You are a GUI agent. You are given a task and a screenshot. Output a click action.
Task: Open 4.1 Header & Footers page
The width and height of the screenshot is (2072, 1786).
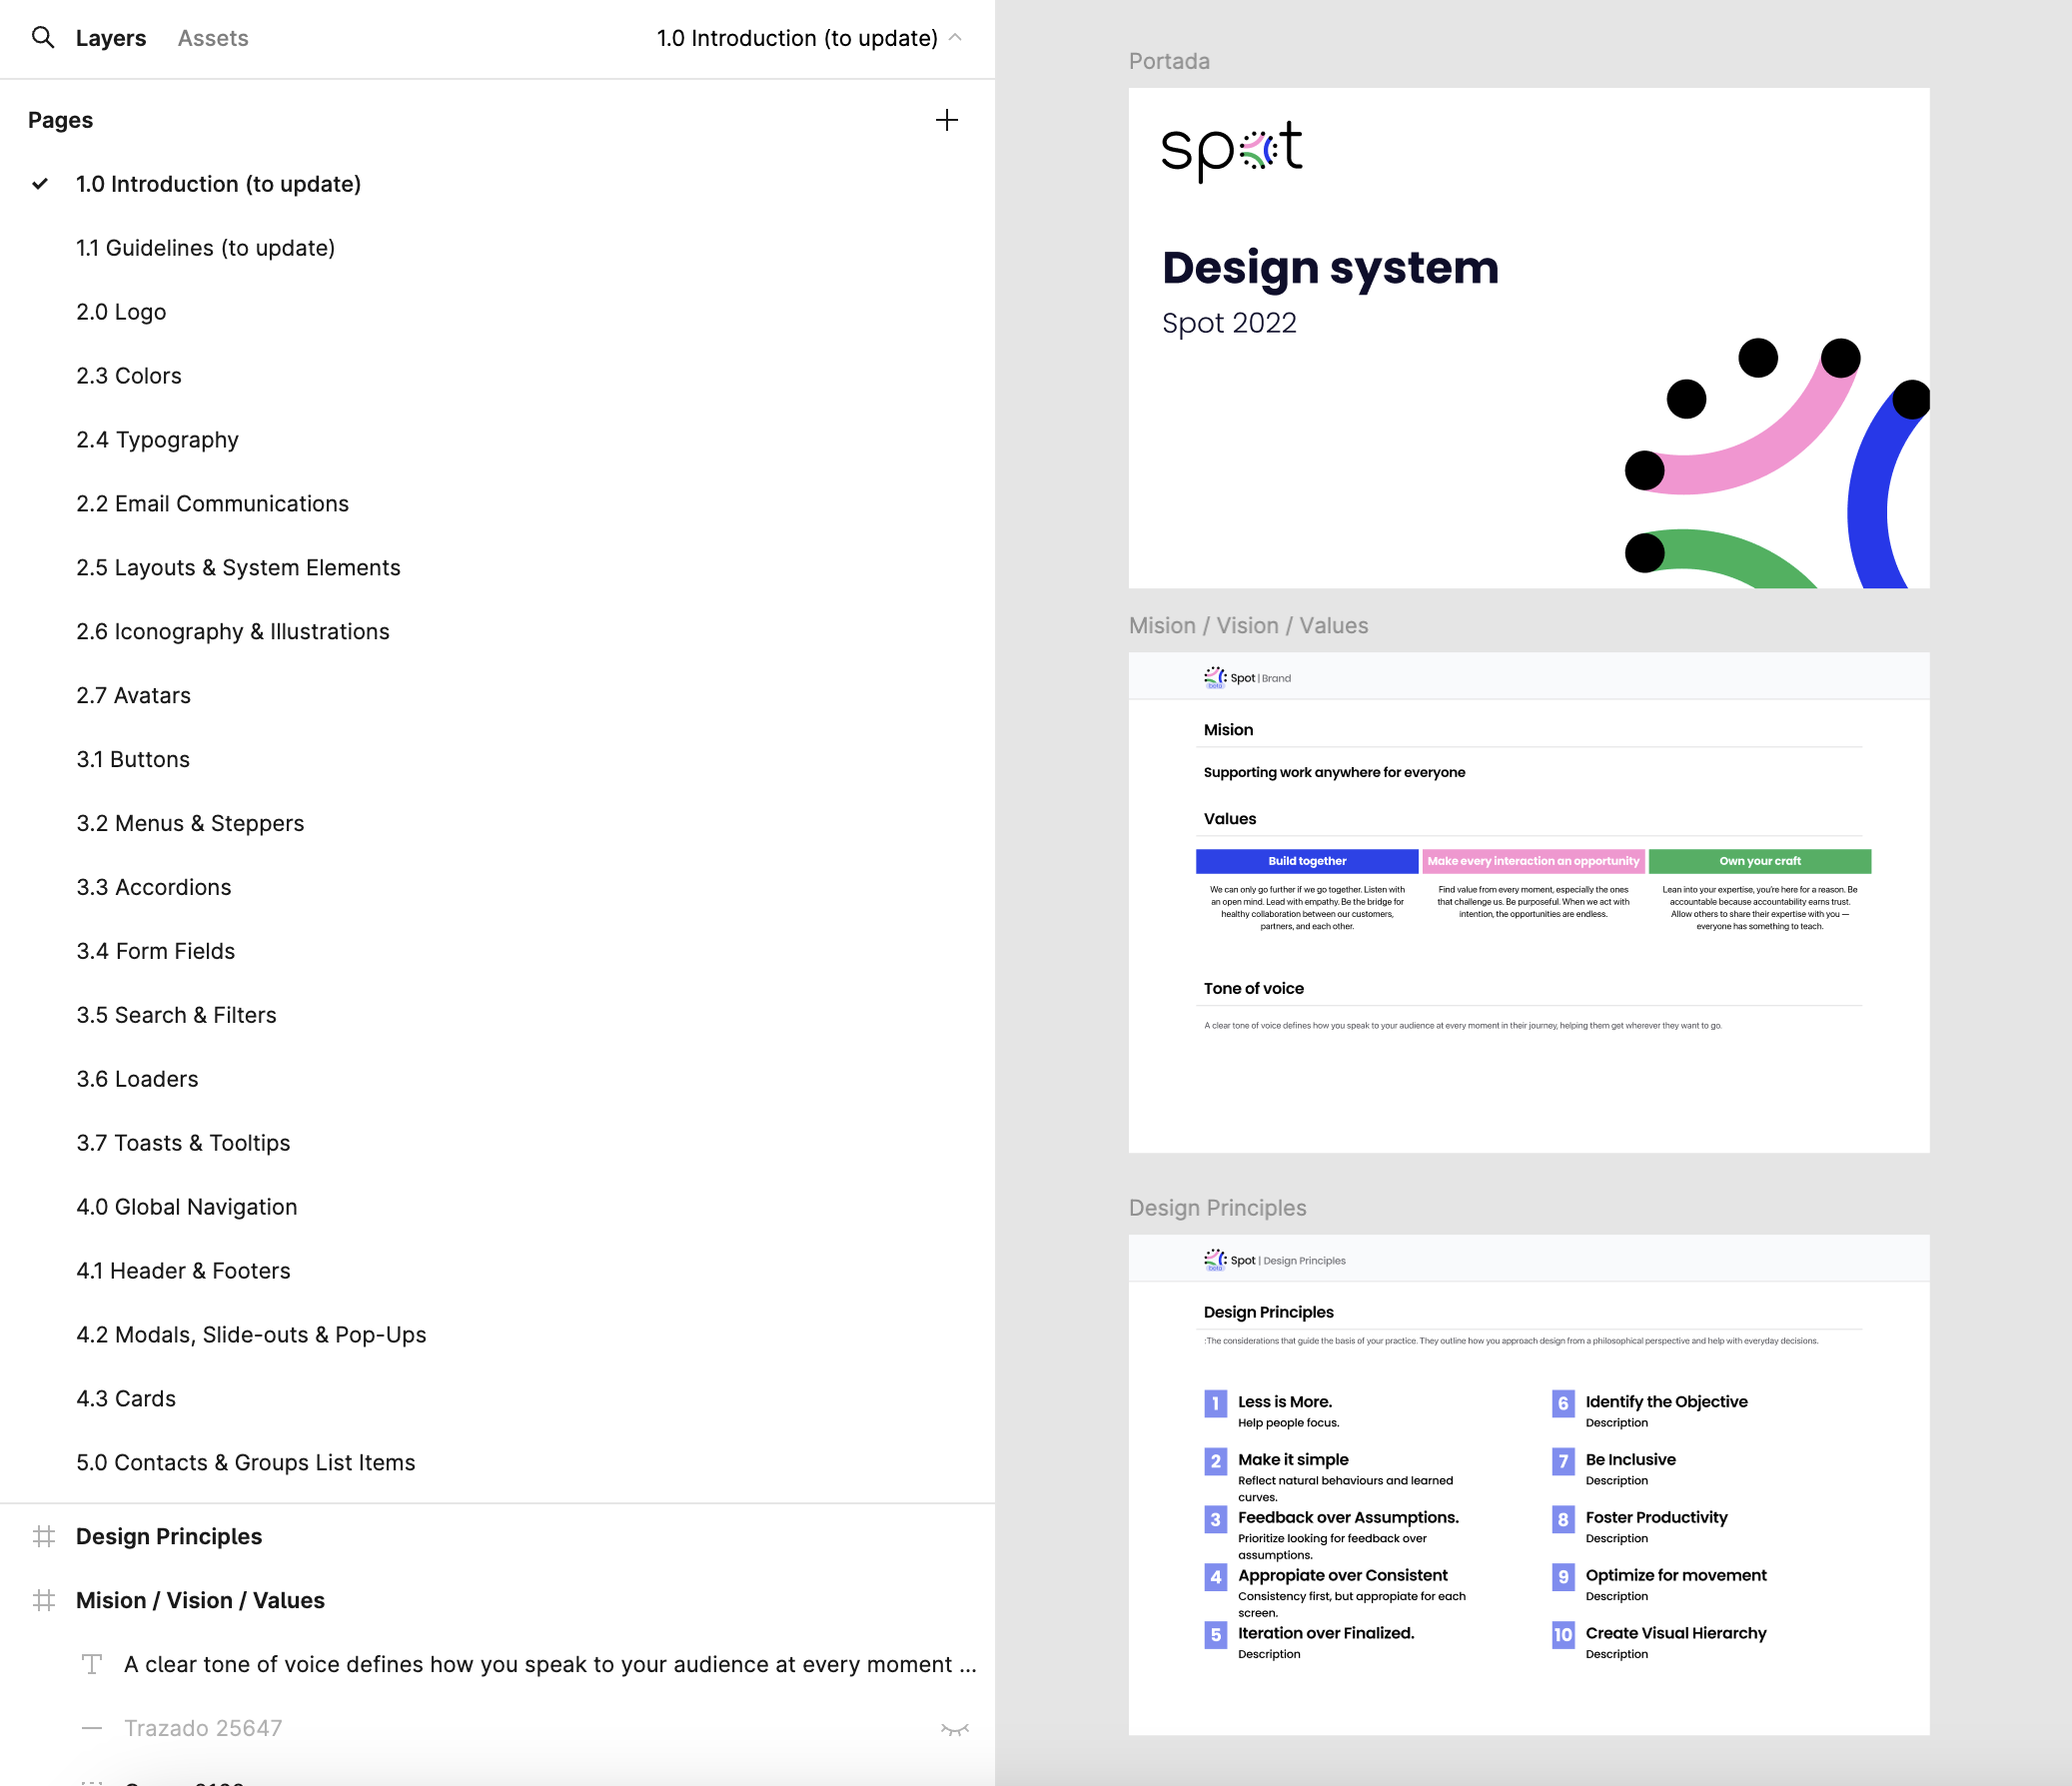183,1272
